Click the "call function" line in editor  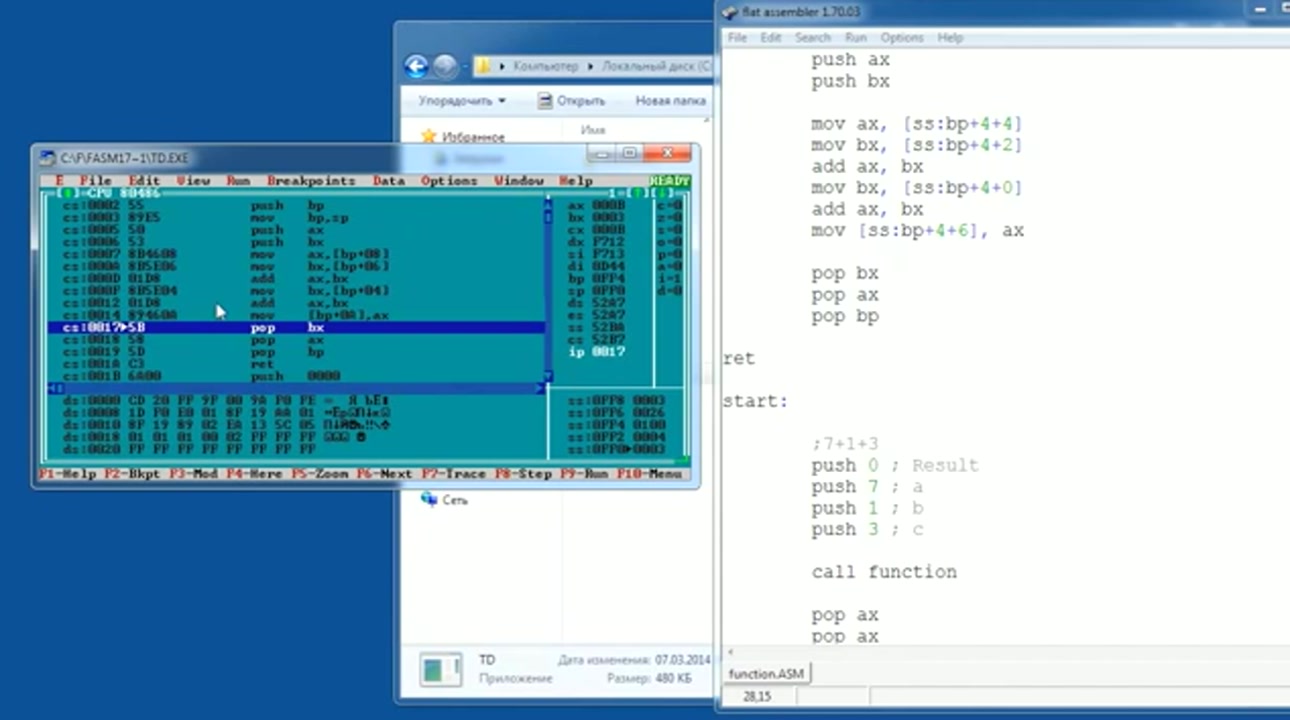[x=884, y=572]
